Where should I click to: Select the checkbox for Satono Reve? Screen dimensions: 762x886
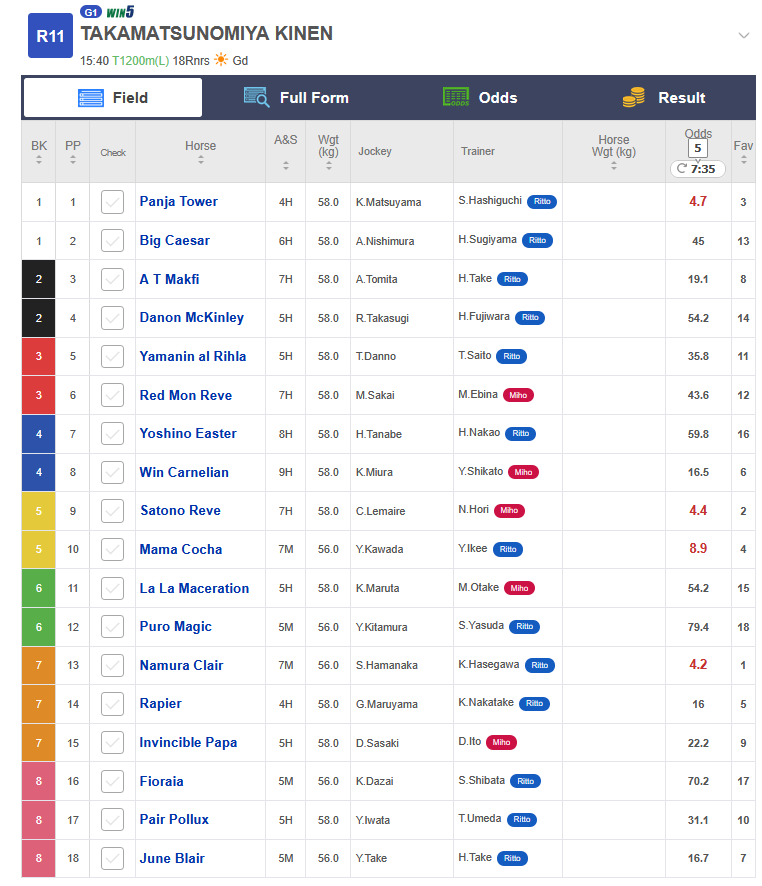pos(112,511)
